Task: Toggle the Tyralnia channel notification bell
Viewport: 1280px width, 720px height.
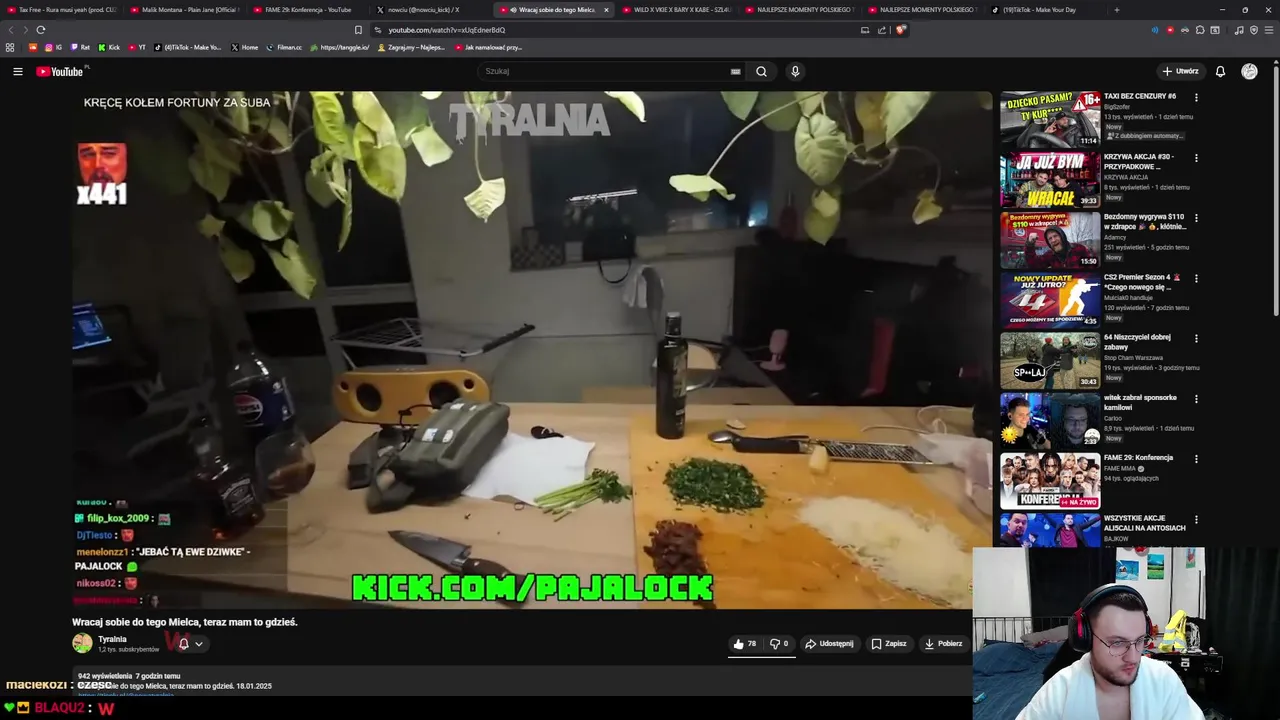Action: tap(183, 644)
